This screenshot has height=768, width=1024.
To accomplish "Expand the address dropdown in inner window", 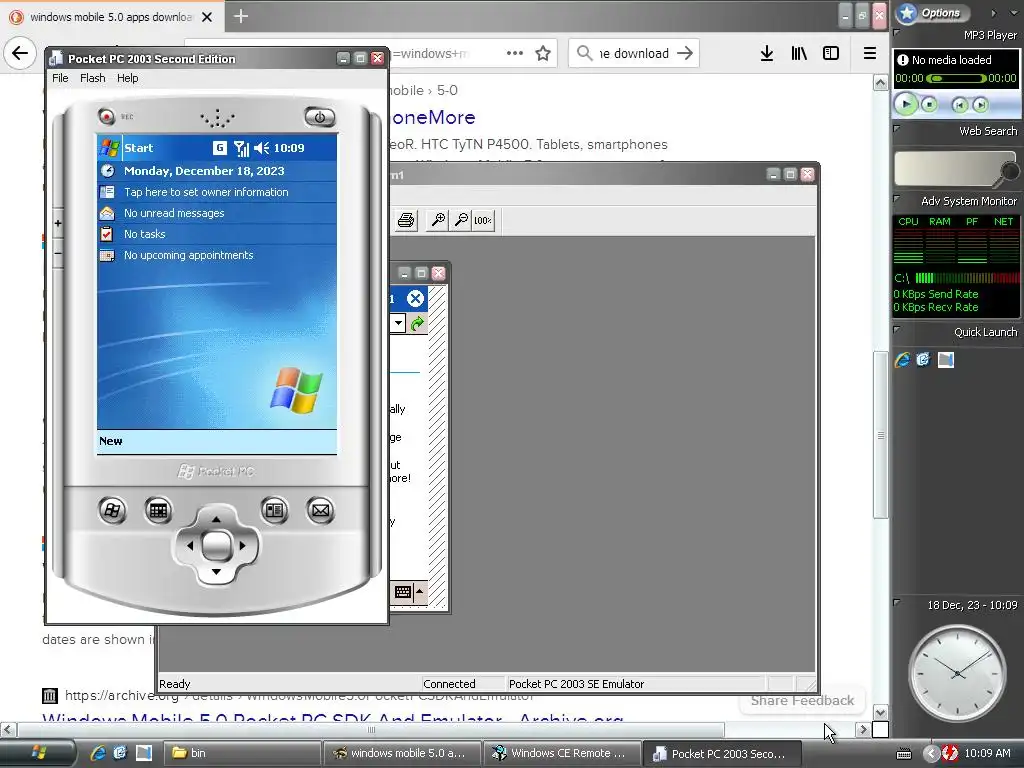I will 398,323.
